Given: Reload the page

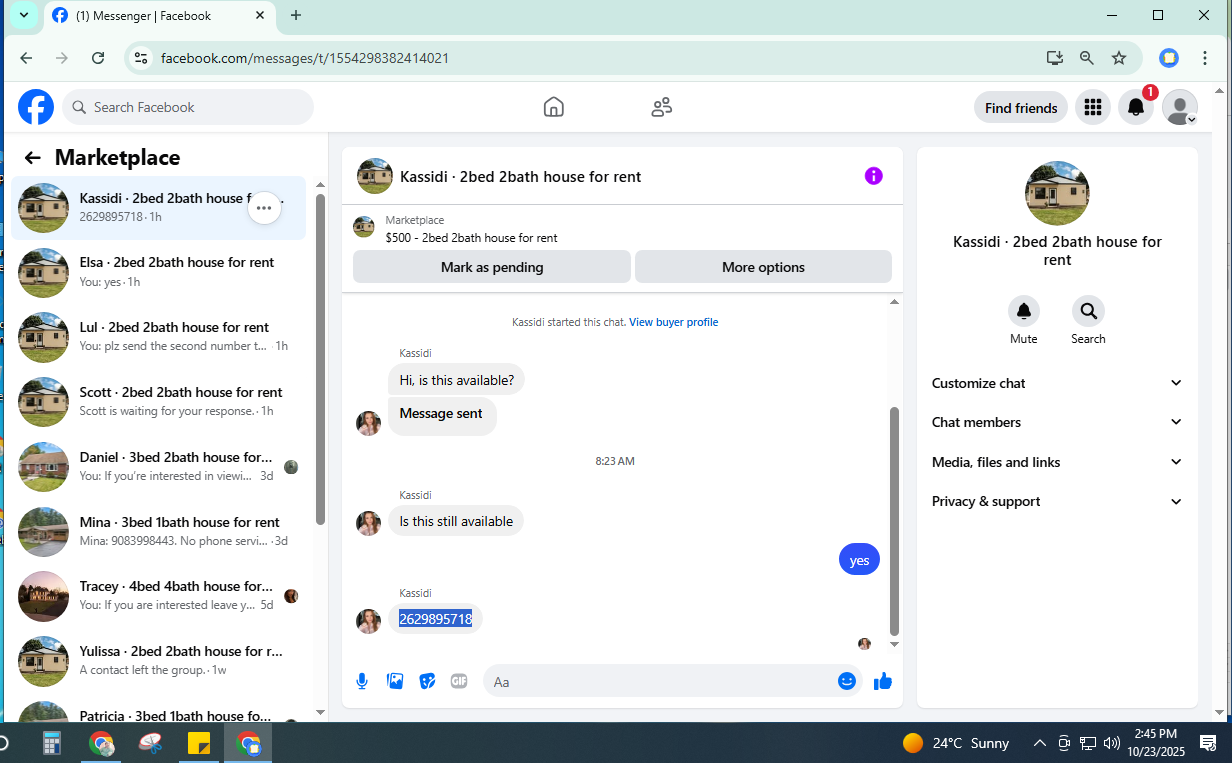Looking at the screenshot, I should point(98,58).
